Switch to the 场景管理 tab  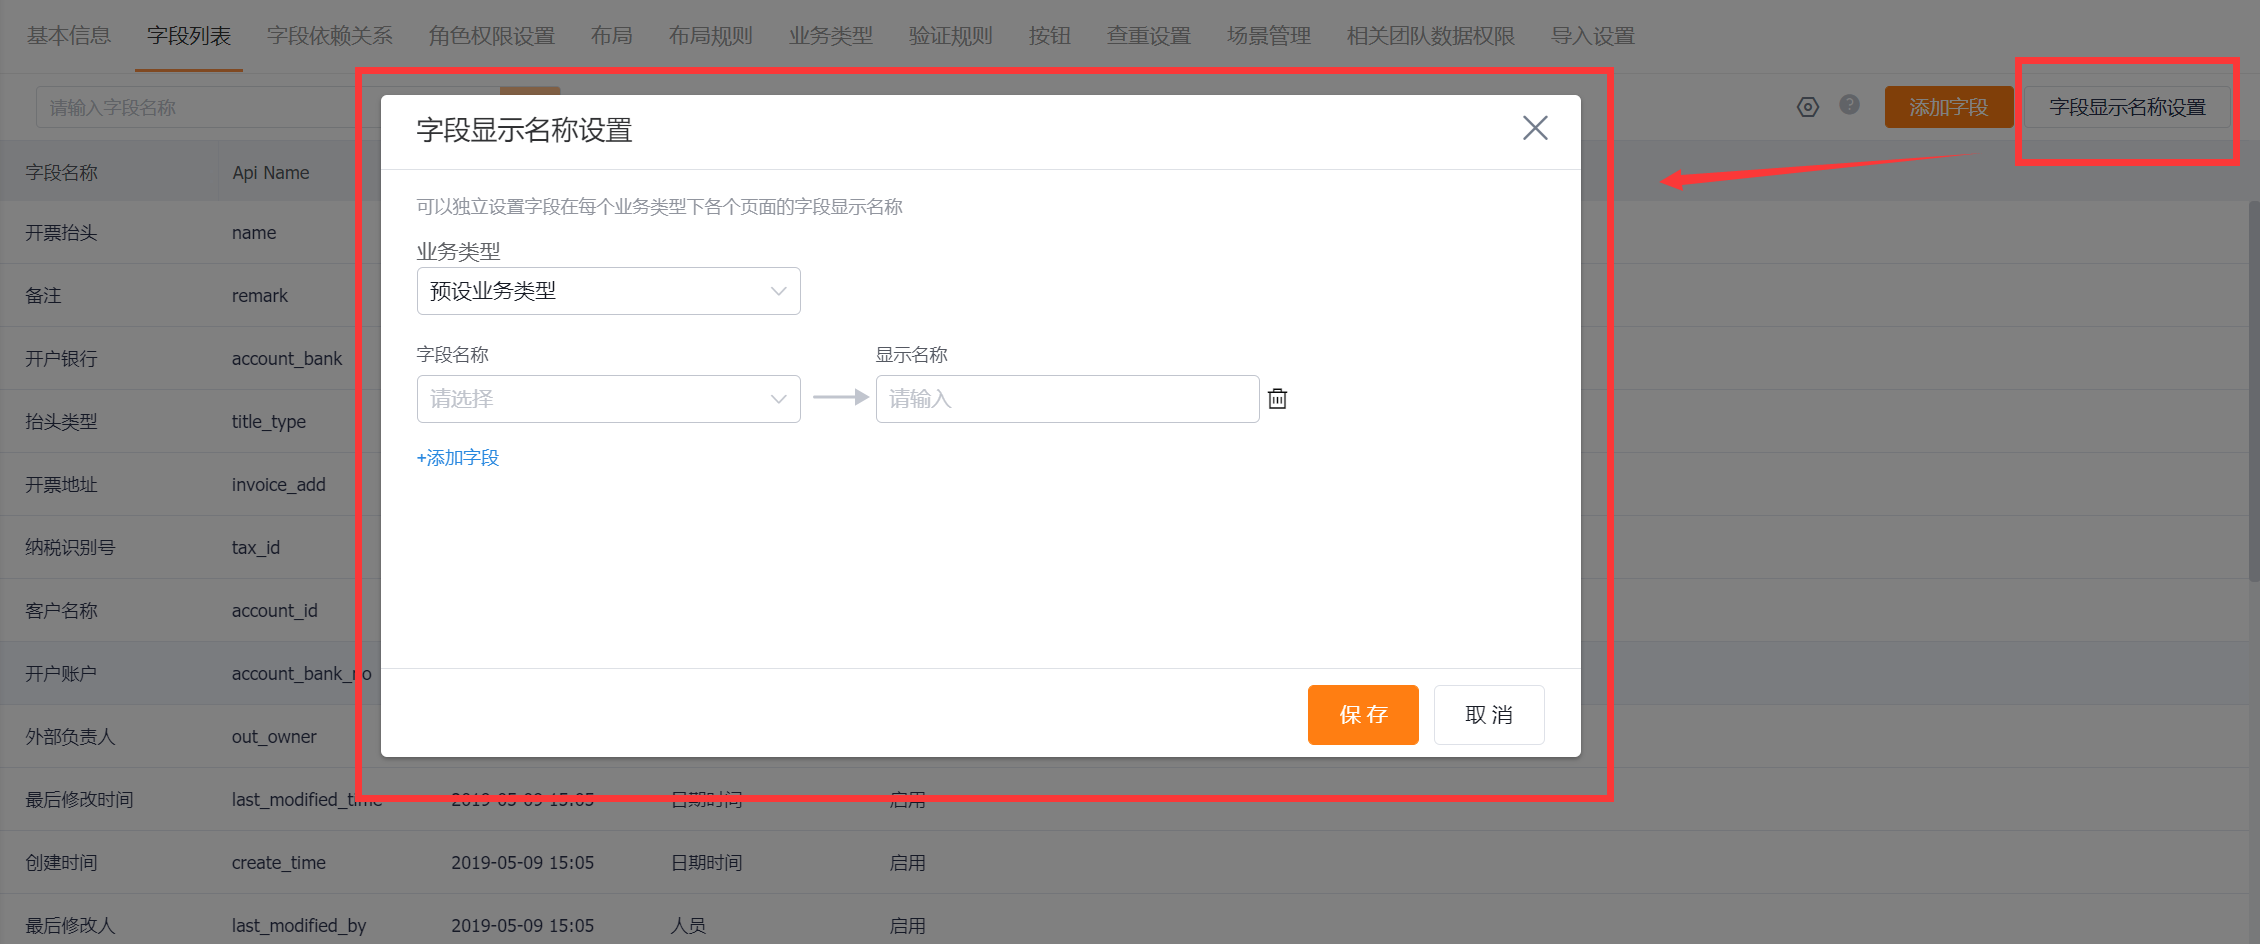pos(1269,36)
